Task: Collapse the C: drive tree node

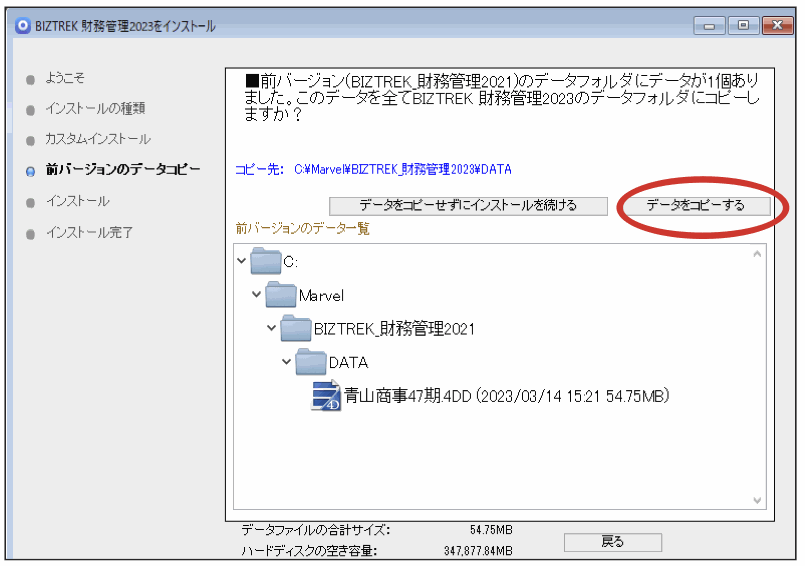Action: (x=241, y=262)
